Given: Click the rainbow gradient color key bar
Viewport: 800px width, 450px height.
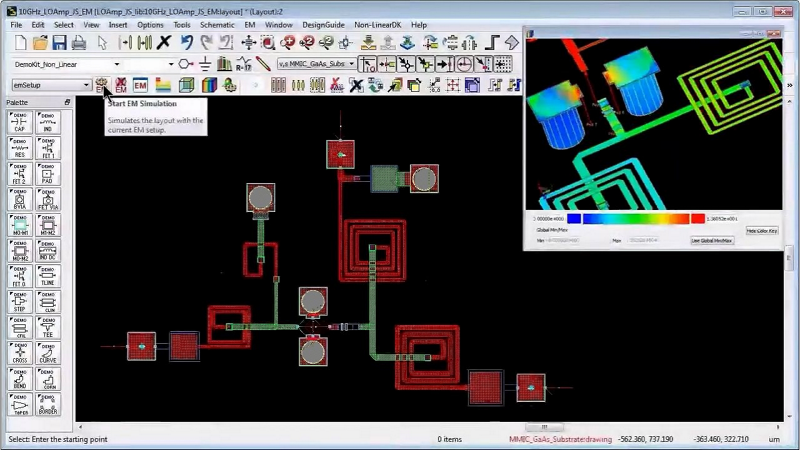Looking at the screenshot, I should (x=636, y=218).
